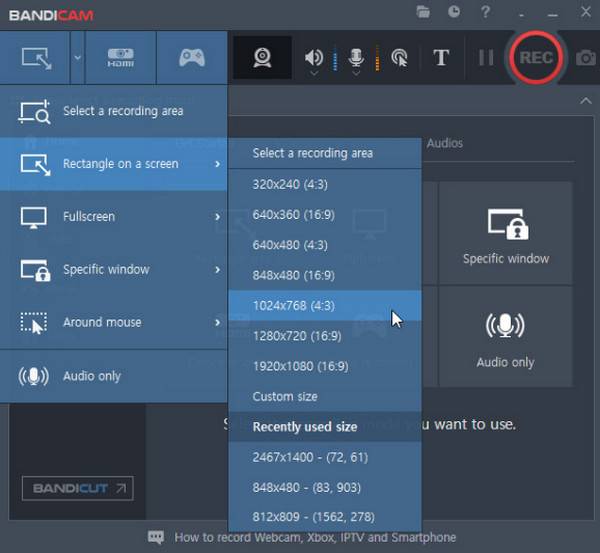600x553 pixels.
Task: Minimize the Bandicam window
Action: pyautogui.click(x=552, y=15)
